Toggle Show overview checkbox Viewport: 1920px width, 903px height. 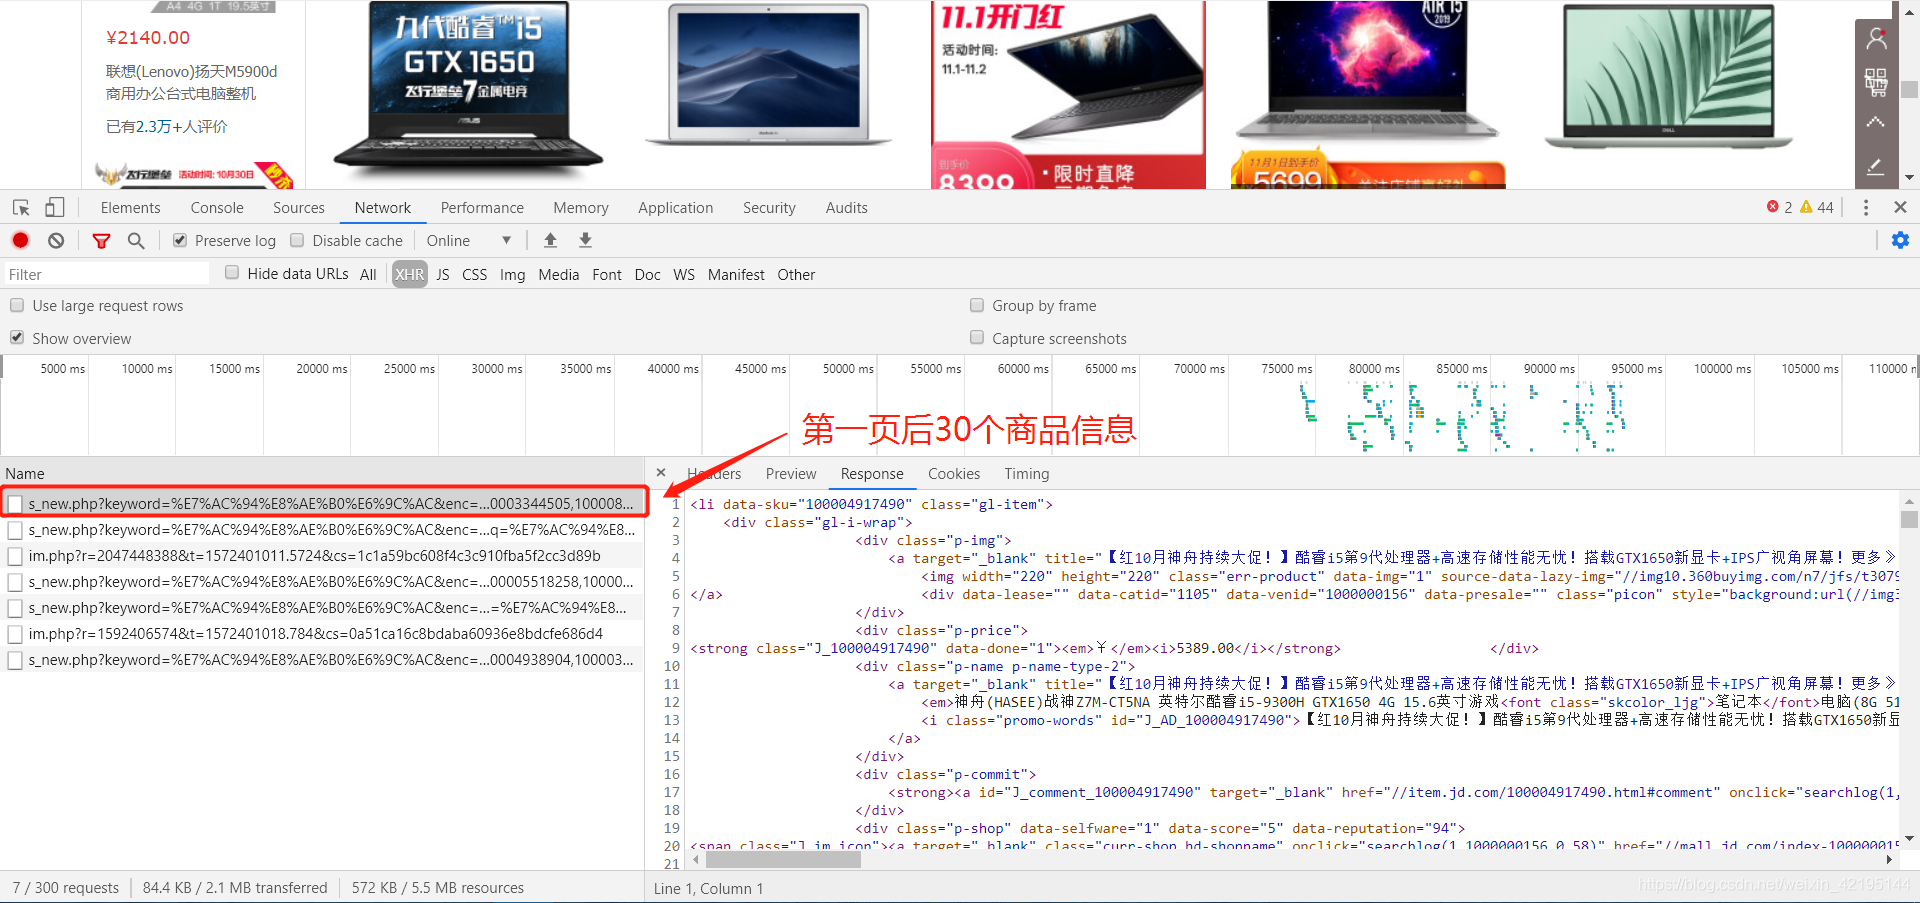[x=17, y=338]
